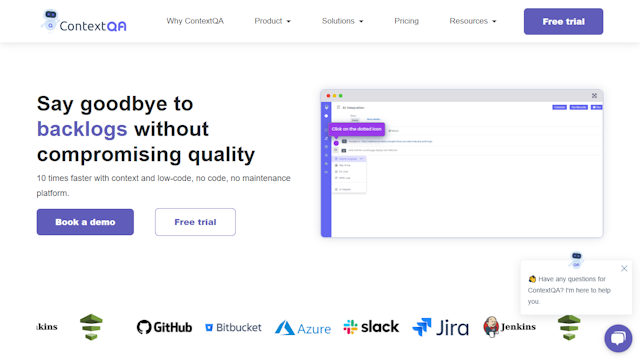Click the Jira logo
This screenshot has height=360, width=640.
440,327
